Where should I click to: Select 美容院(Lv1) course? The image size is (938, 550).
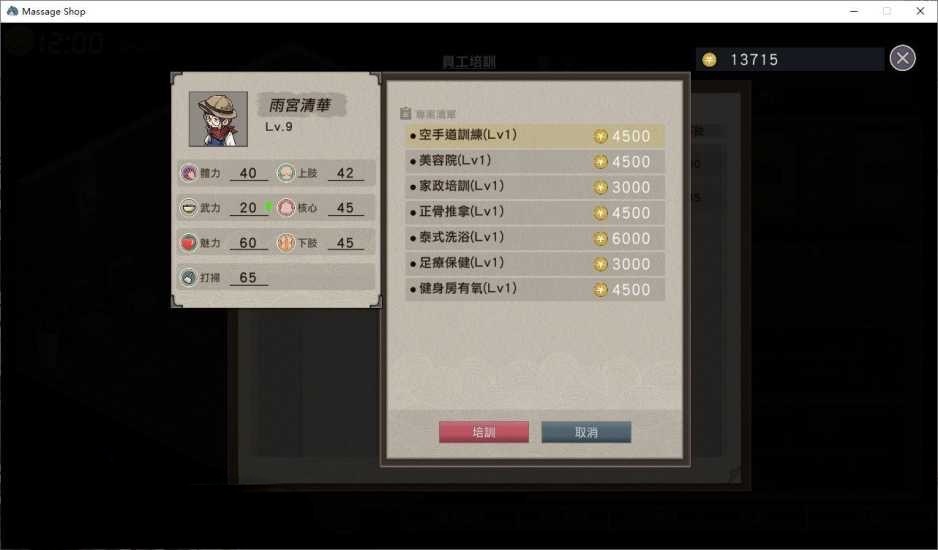(x=535, y=162)
